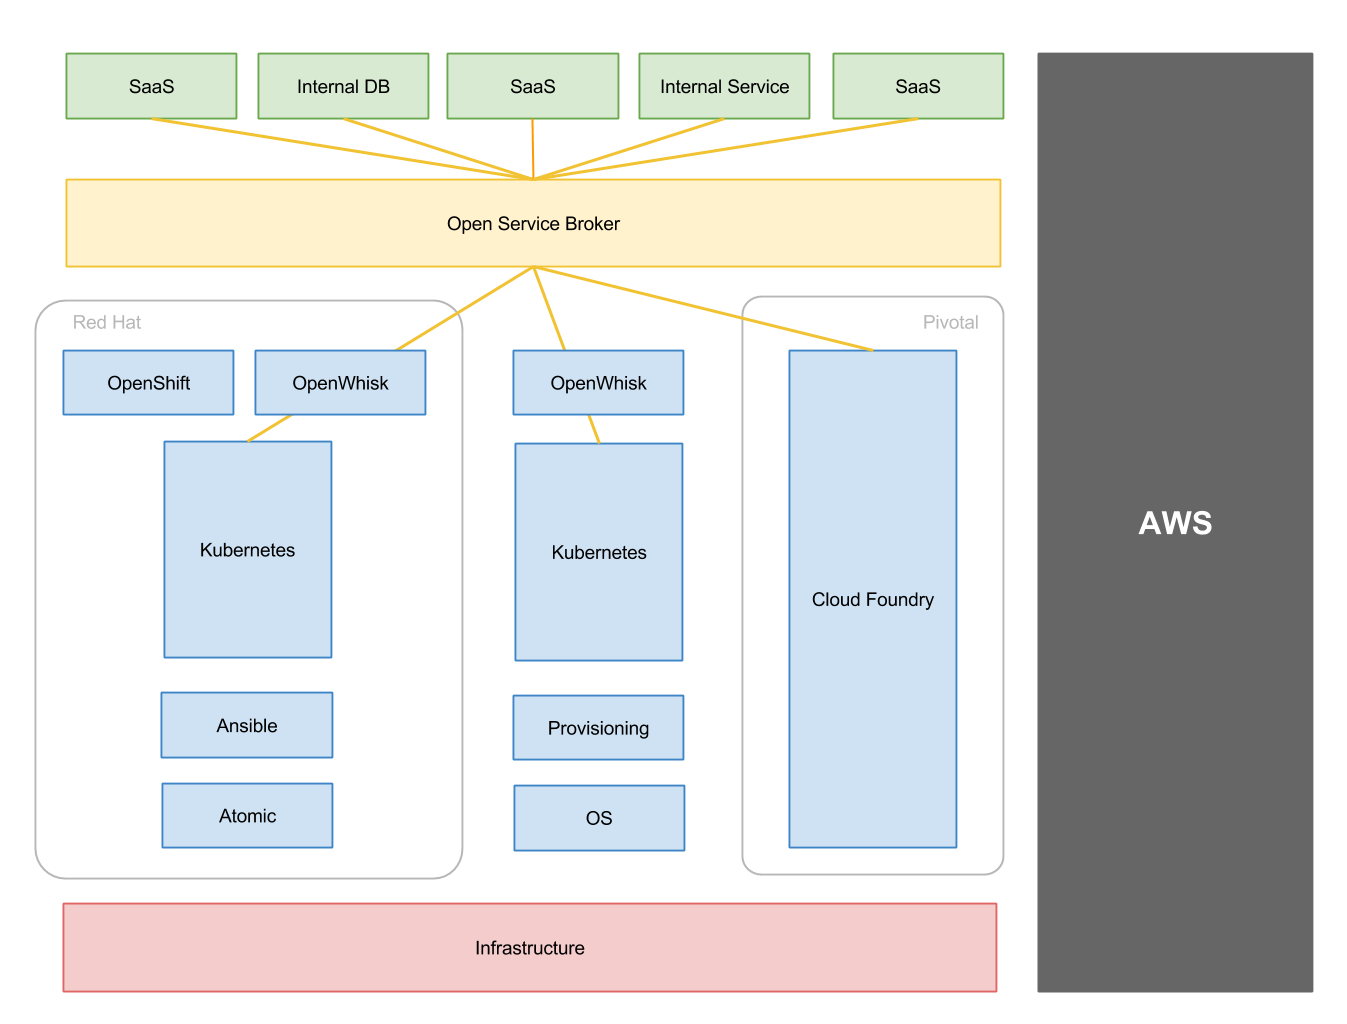The width and height of the screenshot is (1347, 1024).
Task: Click the Provisioning box
Action: coord(598,727)
